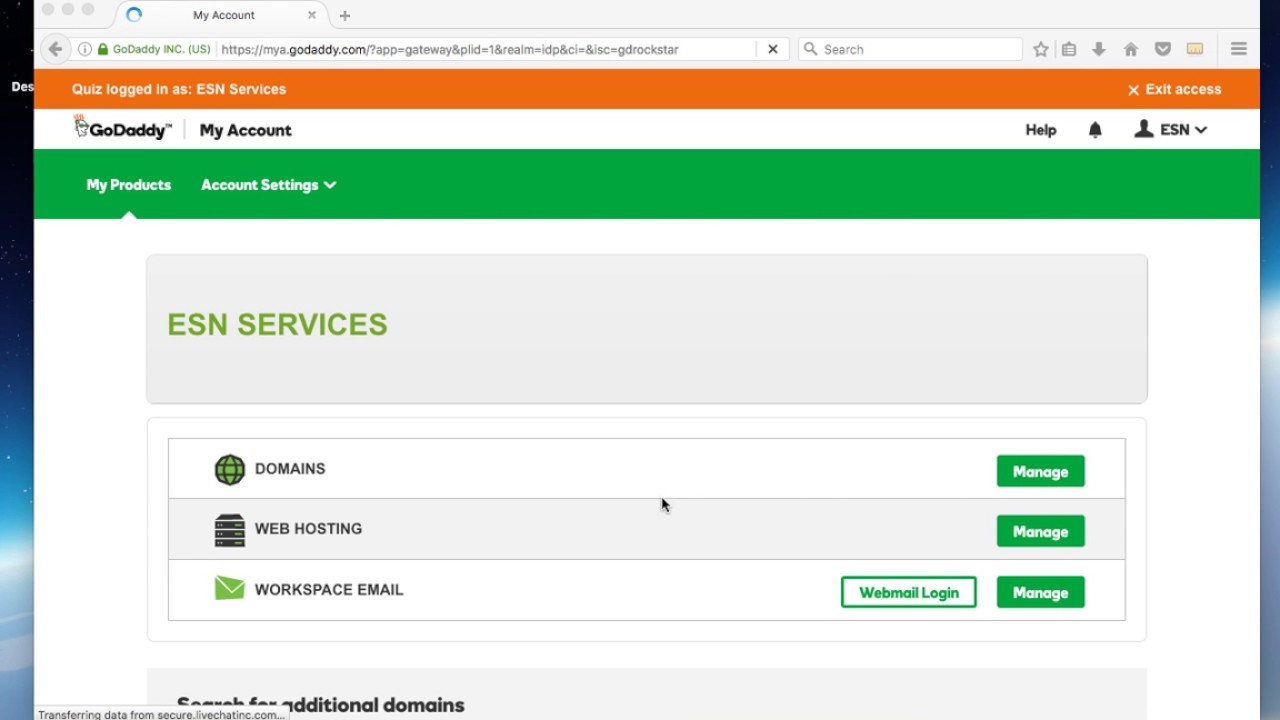Click the WEB HOSTING label text
Viewport: 1280px width, 720px height.
(308, 529)
